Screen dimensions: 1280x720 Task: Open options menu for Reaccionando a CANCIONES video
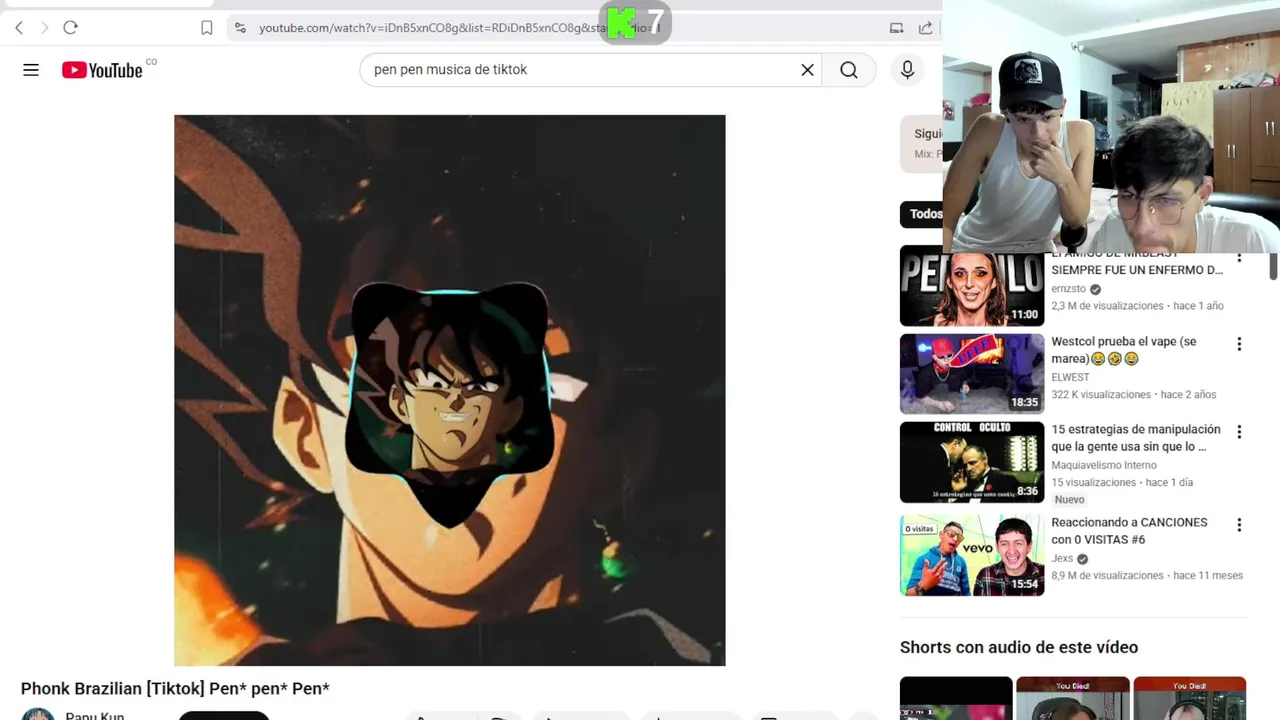click(1239, 525)
